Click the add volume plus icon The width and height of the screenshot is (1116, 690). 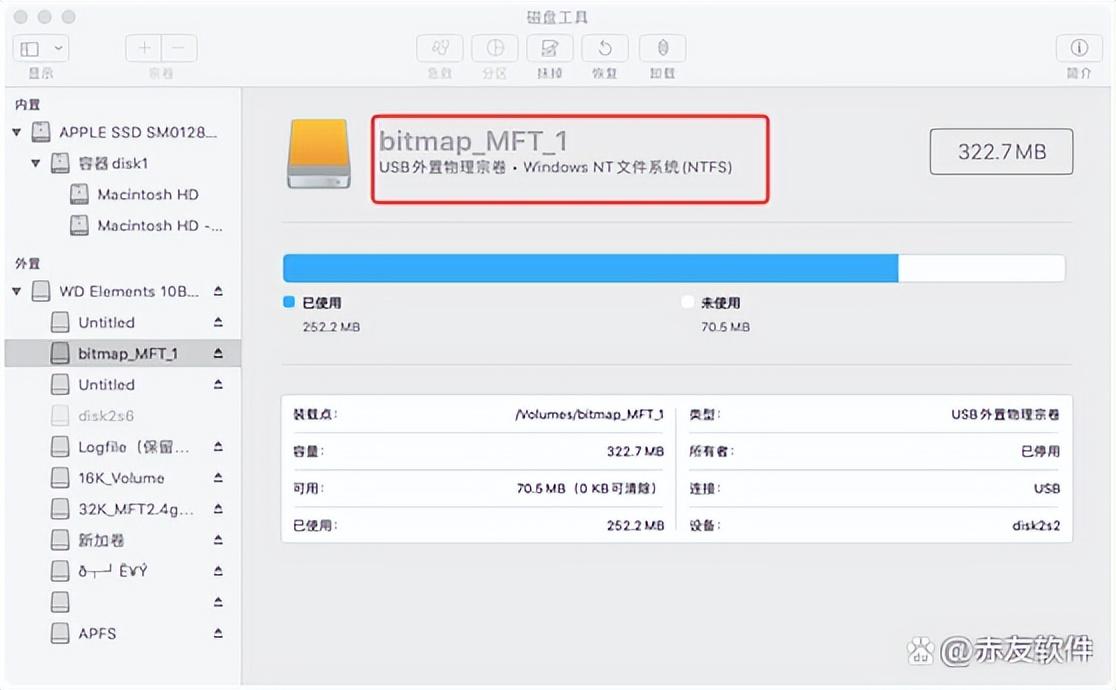143,47
